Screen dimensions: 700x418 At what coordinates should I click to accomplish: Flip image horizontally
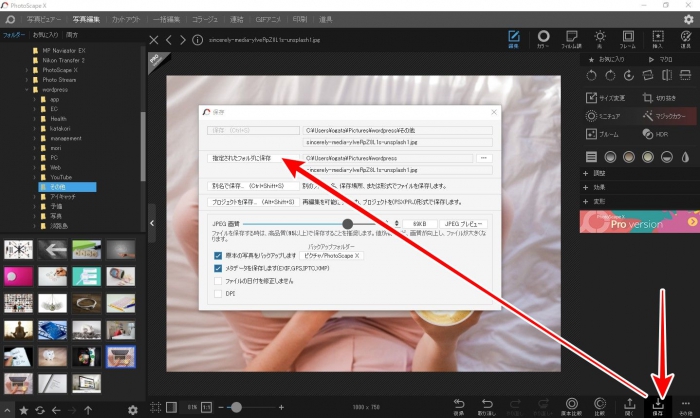point(667,75)
